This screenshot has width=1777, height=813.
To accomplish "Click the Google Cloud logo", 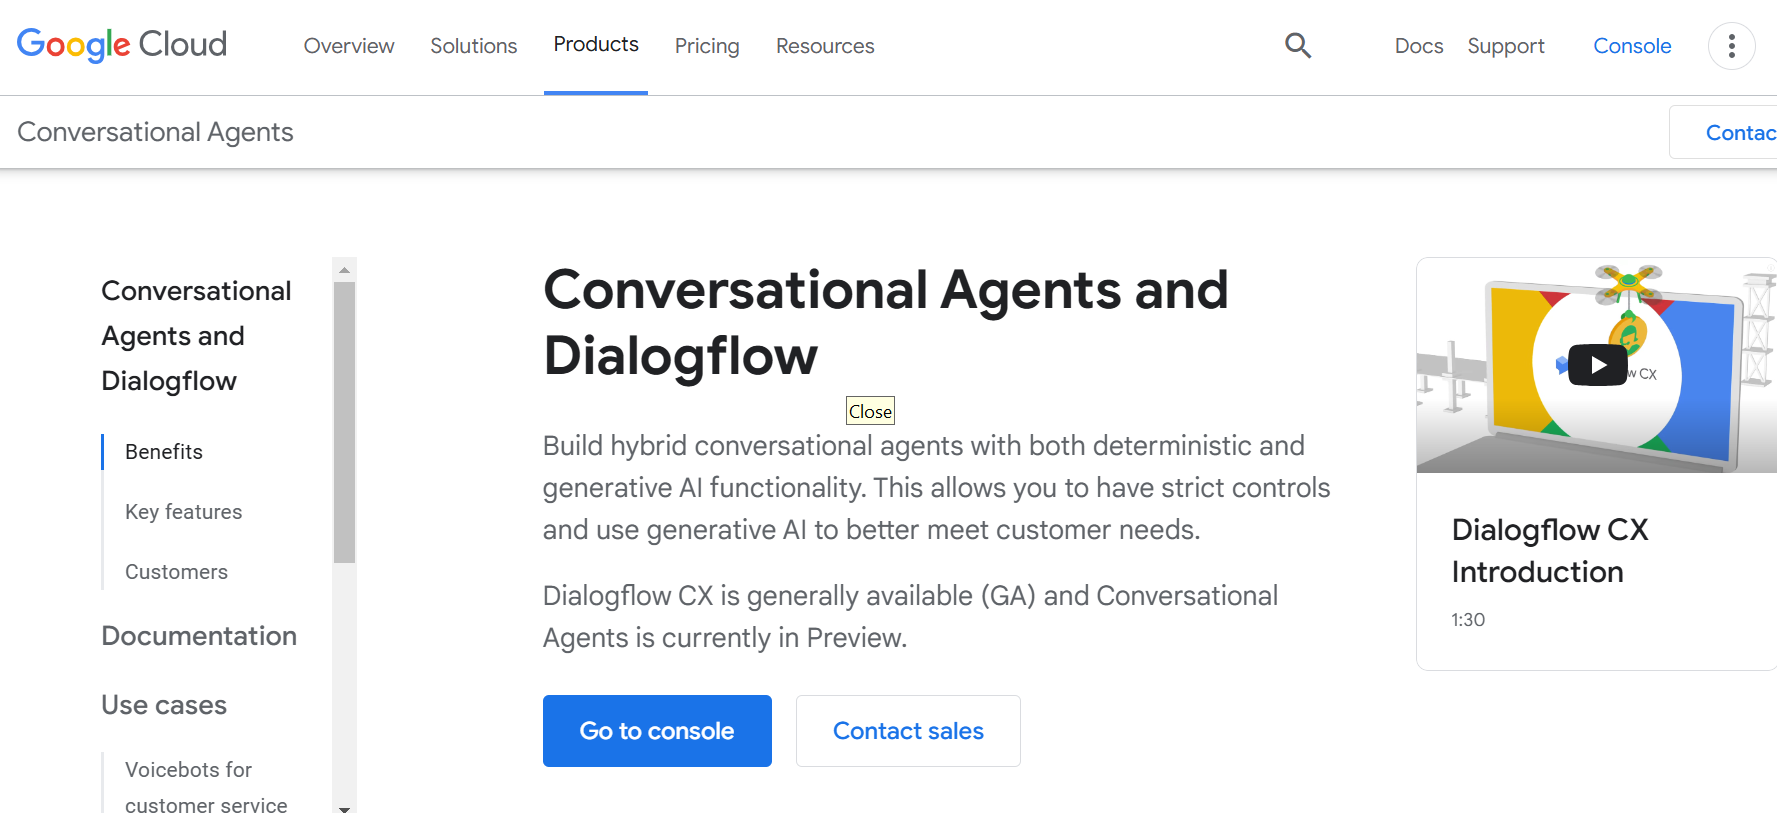I will [122, 45].
